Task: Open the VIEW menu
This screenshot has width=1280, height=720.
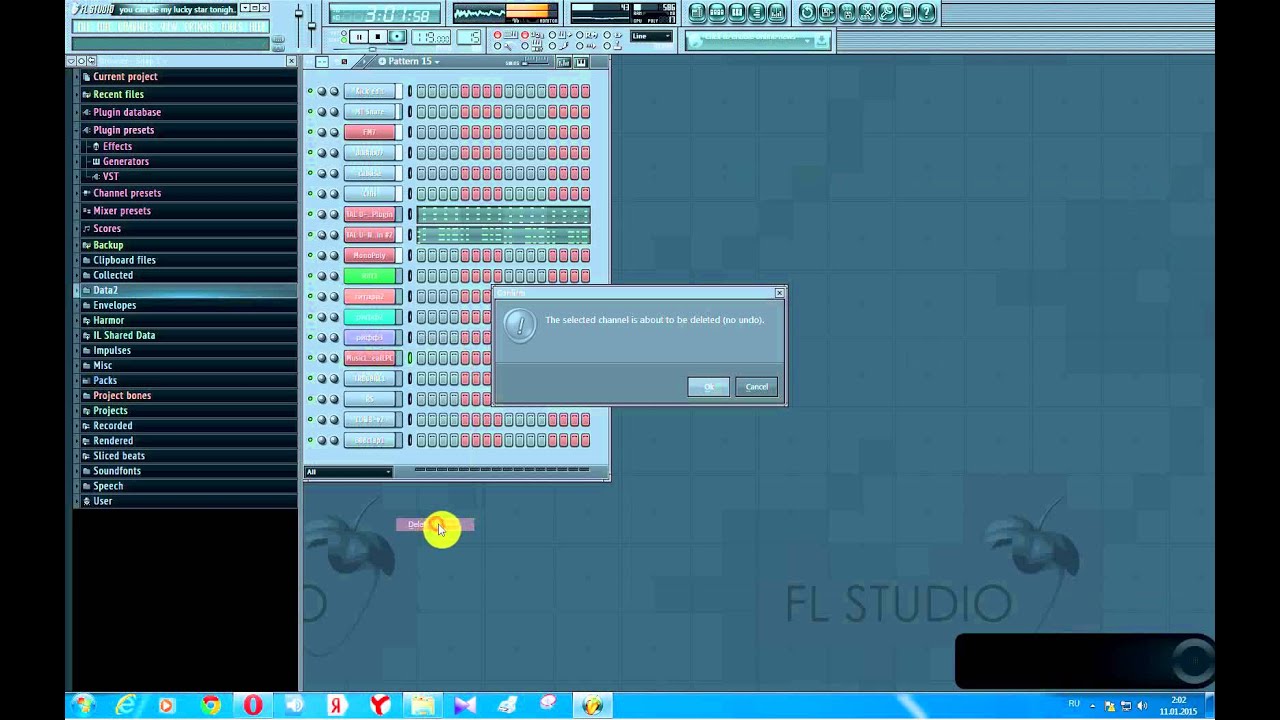Action: (170, 27)
